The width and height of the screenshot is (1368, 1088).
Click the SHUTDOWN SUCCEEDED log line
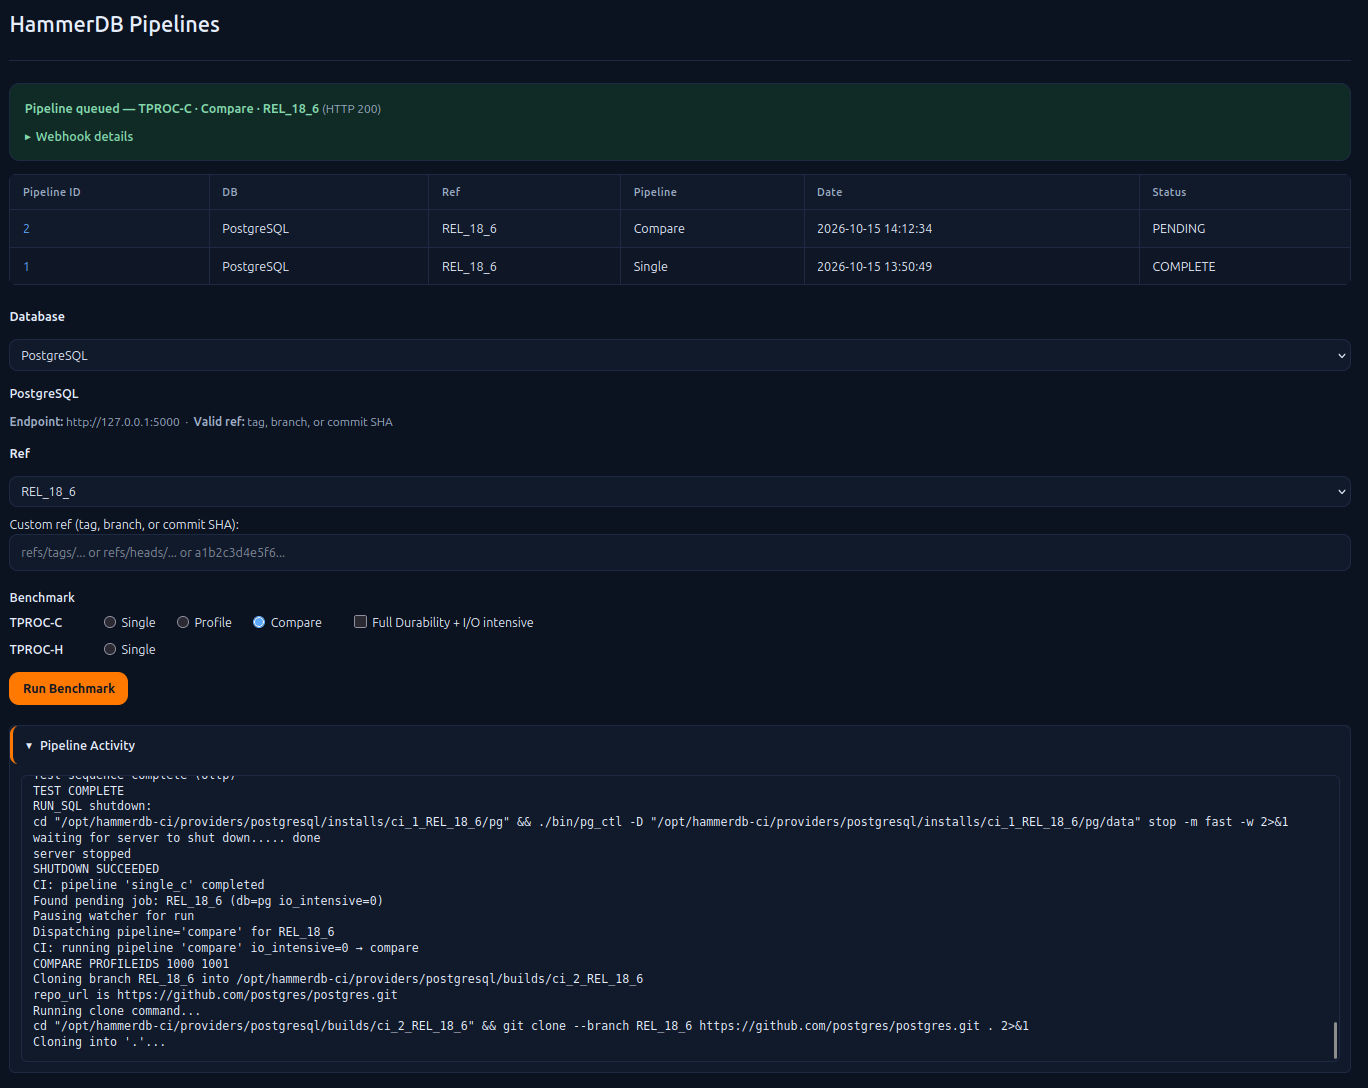(x=96, y=869)
